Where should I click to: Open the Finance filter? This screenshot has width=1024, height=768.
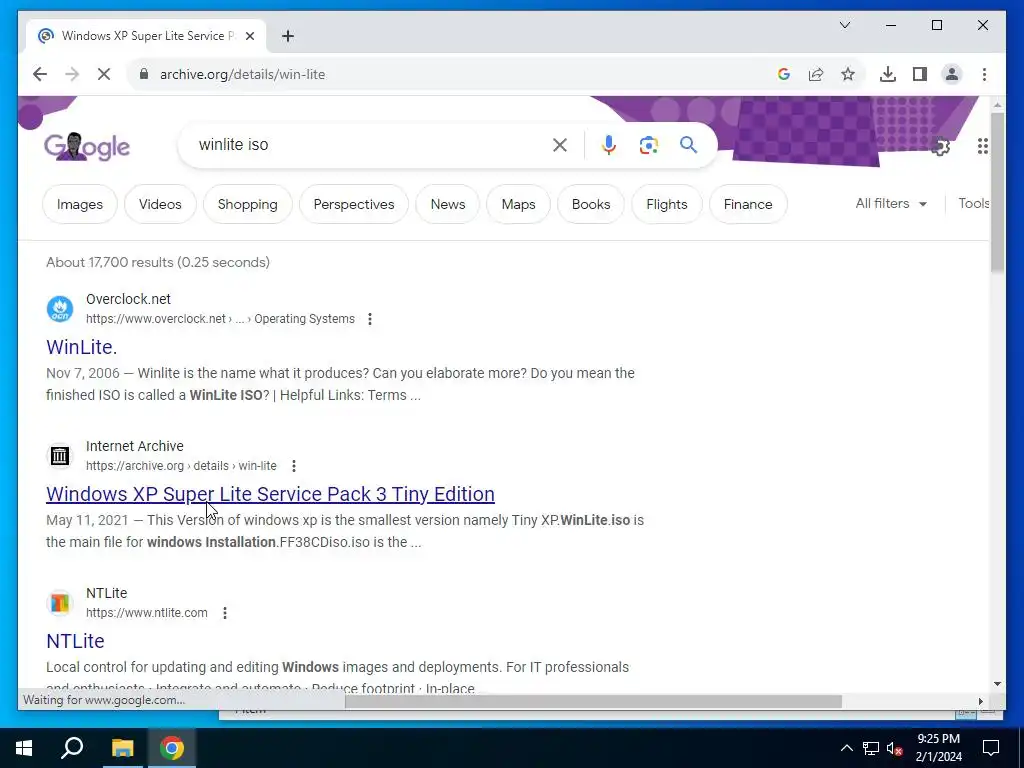(x=748, y=204)
